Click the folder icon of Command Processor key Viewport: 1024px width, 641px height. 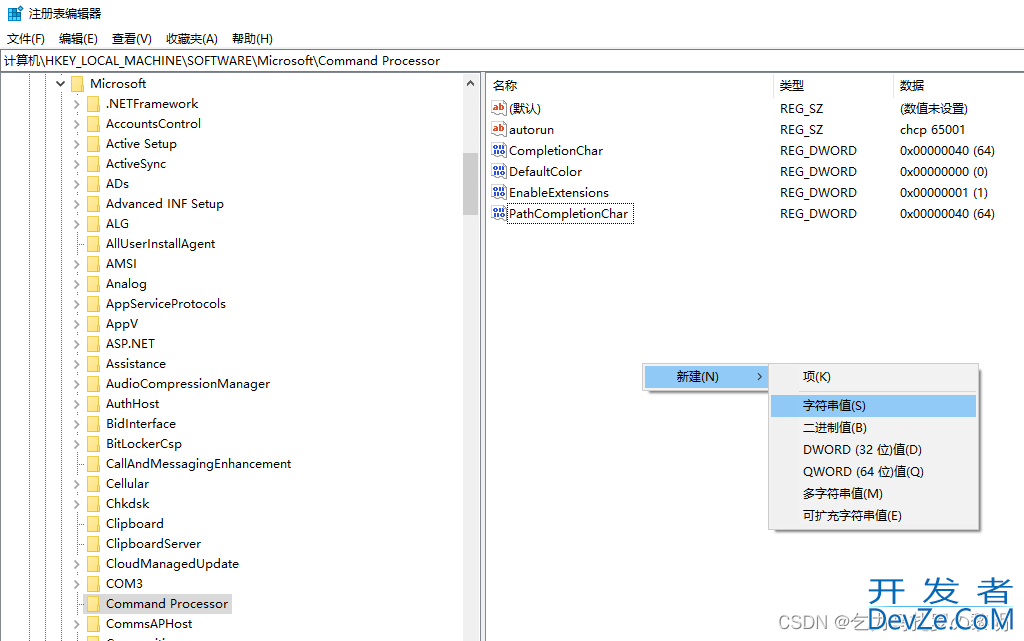pyautogui.click(x=93, y=604)
